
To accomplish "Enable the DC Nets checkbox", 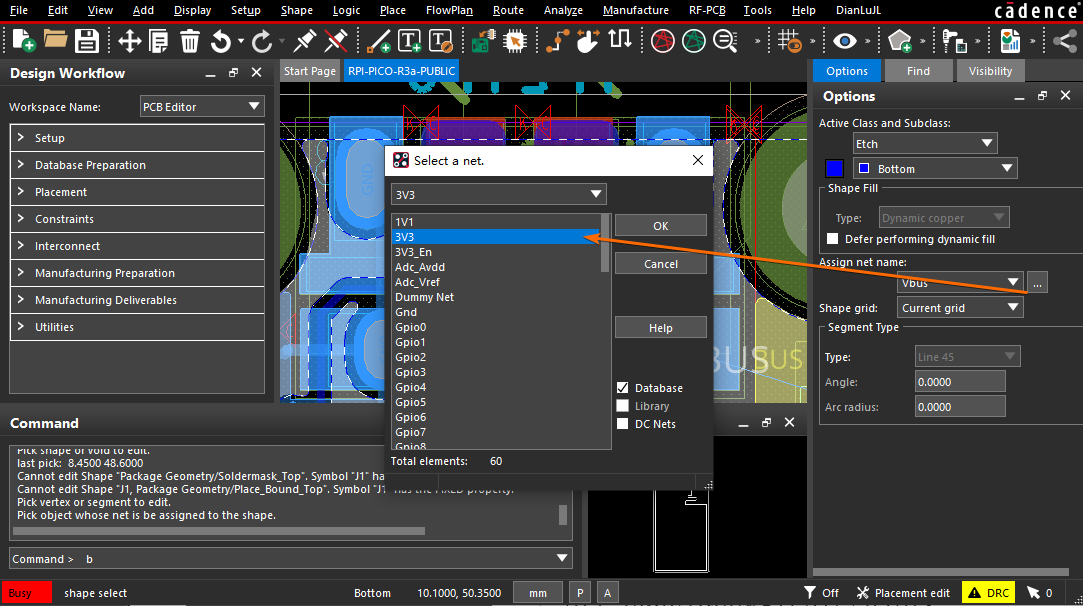I will pyautogui.click(x=623, y=424).
